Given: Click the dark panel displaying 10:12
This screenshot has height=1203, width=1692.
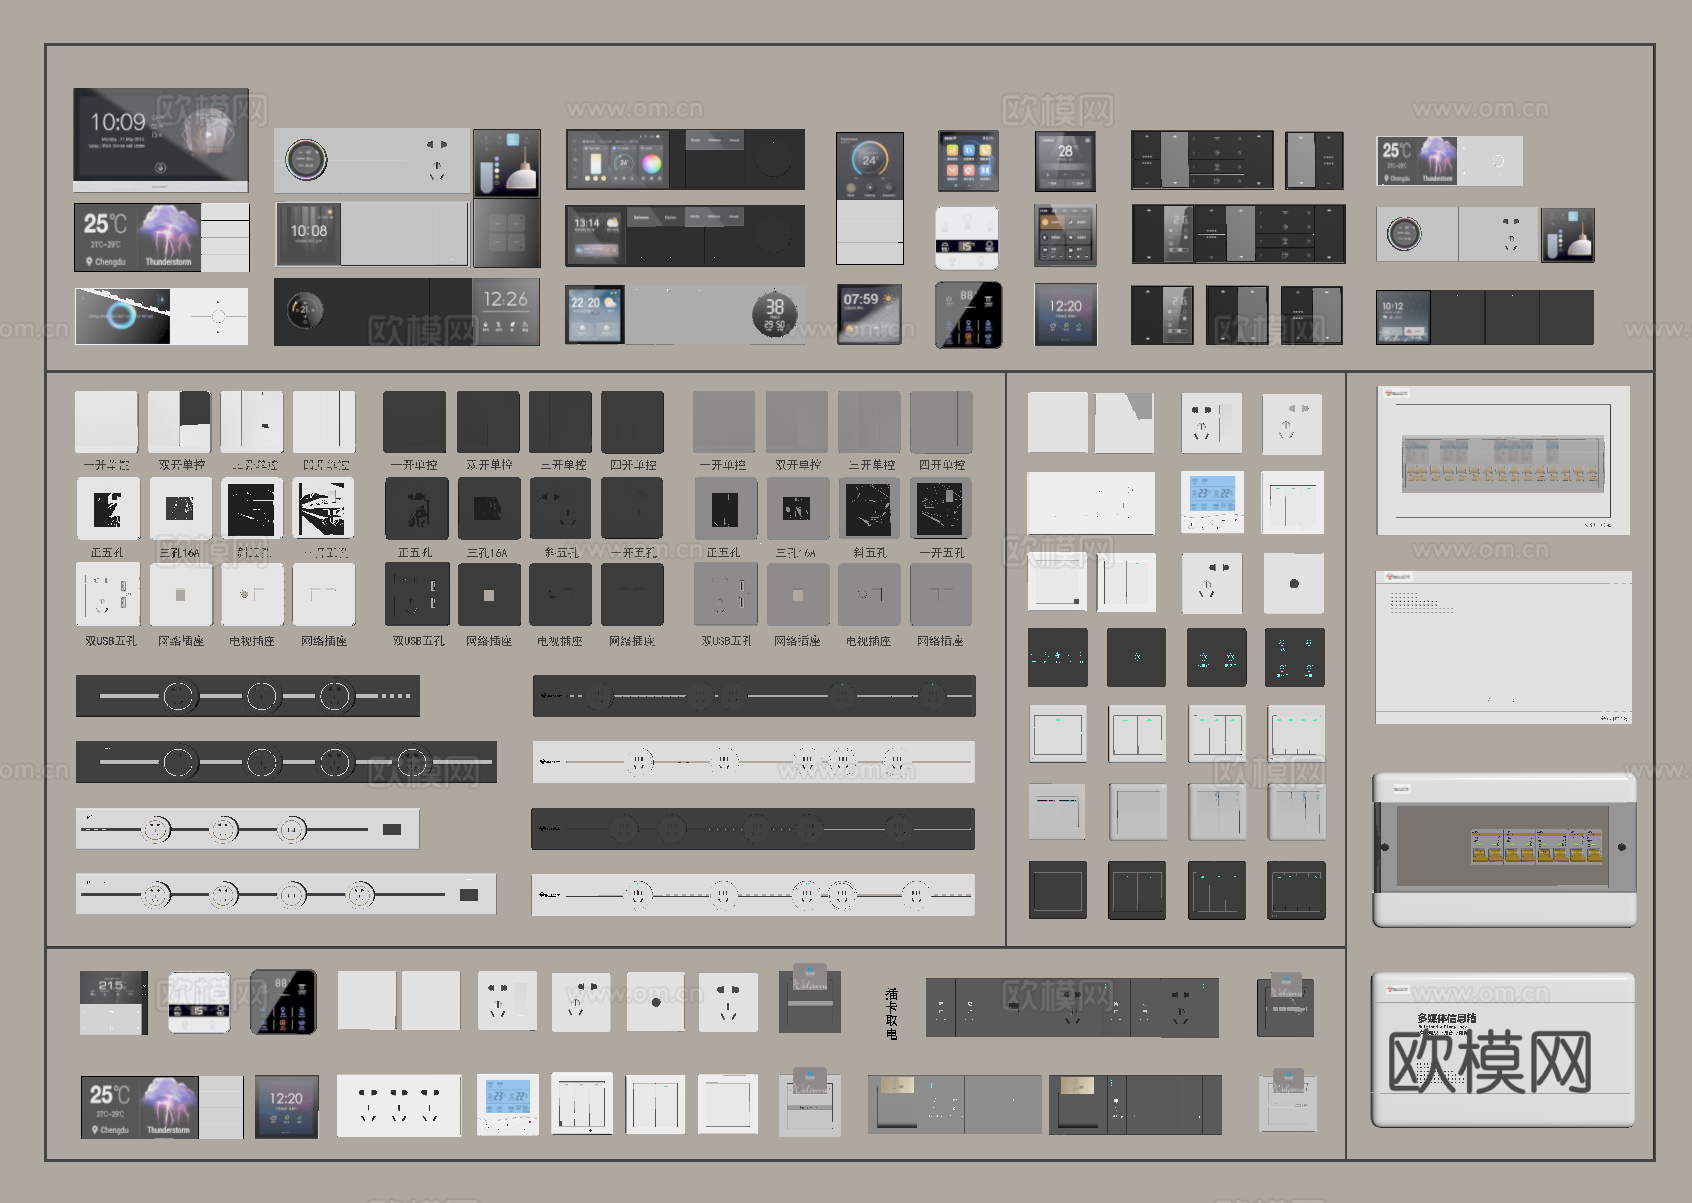Looking at the screenshot, I should coord(1484,317).
